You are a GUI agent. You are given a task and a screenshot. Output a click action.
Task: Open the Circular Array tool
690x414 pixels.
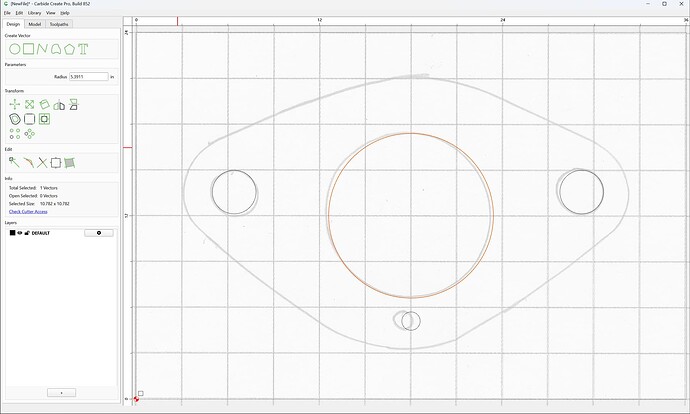coord(29,134)
